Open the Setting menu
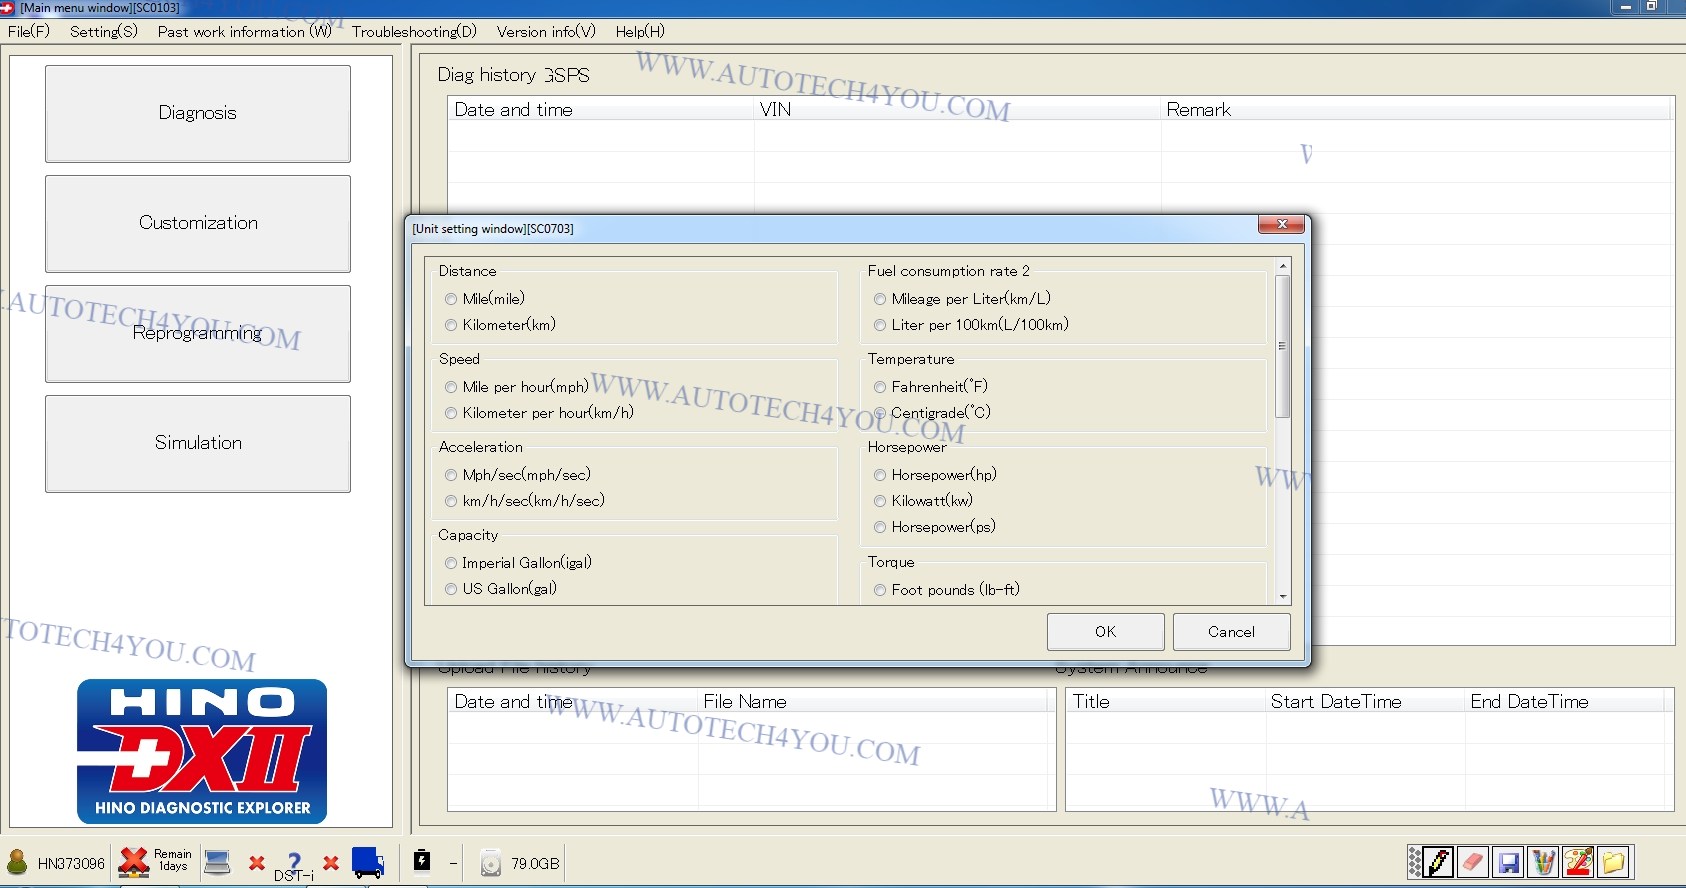The width and height of the screenshot is (1686, 888). [103, 31]
